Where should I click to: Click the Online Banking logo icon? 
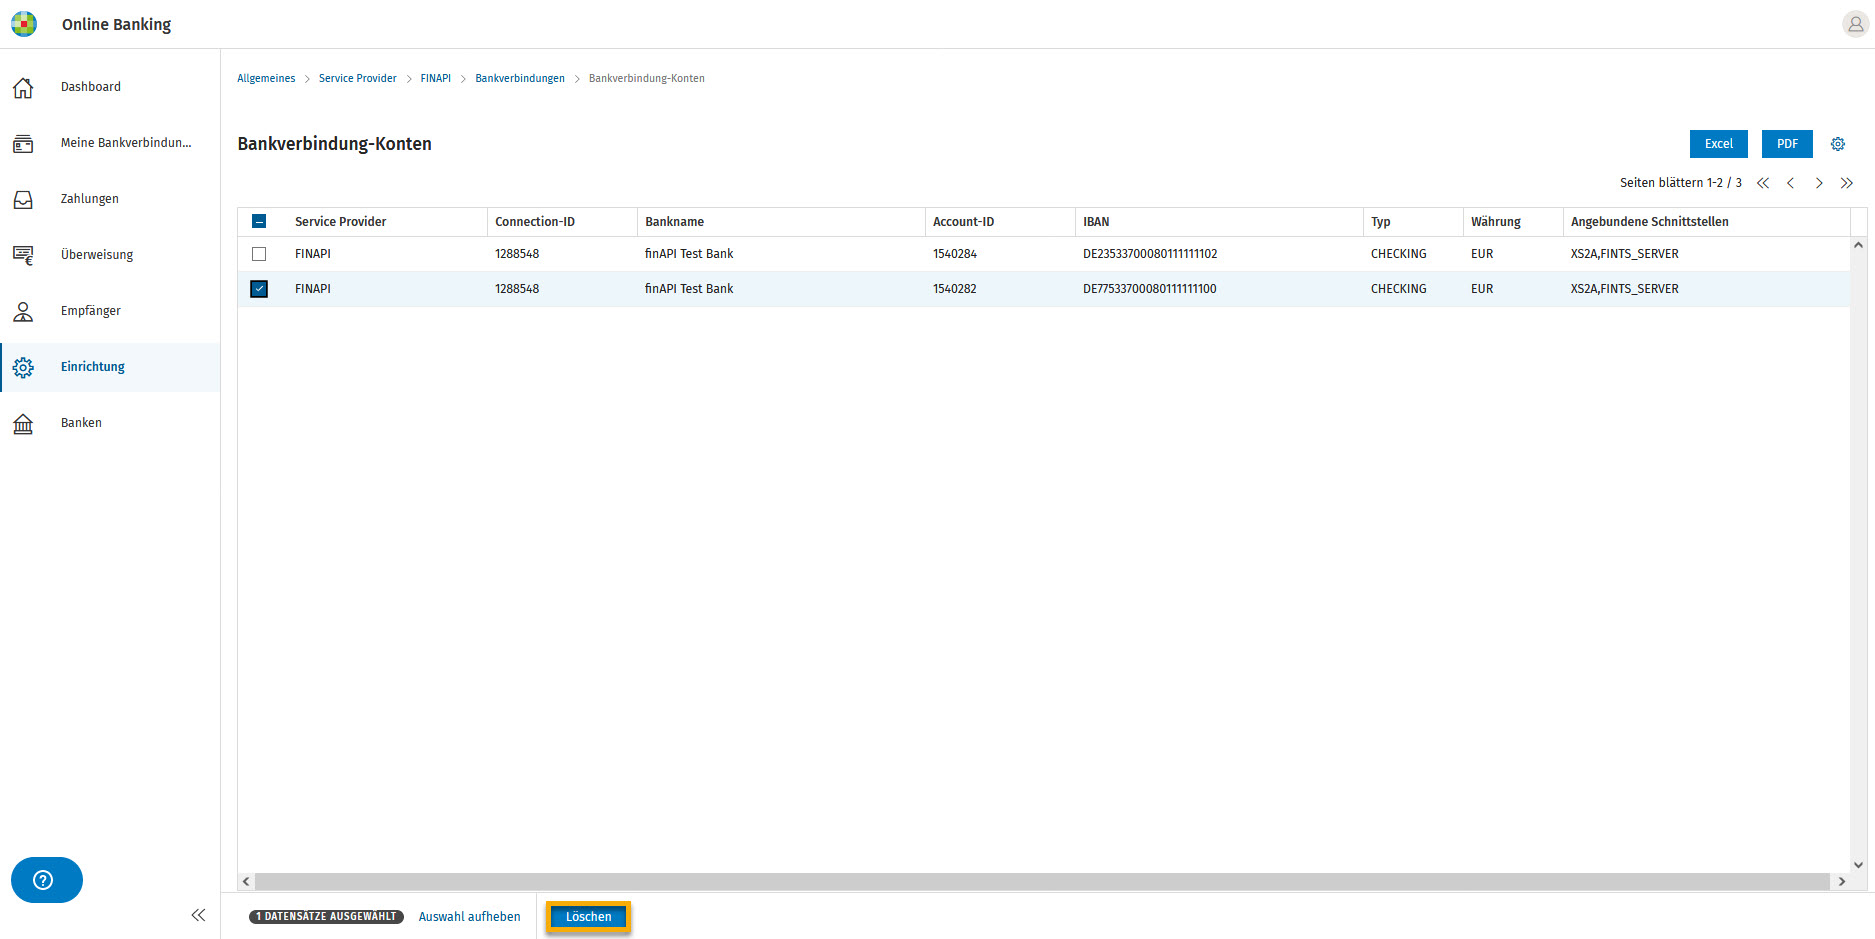(24, 24)
